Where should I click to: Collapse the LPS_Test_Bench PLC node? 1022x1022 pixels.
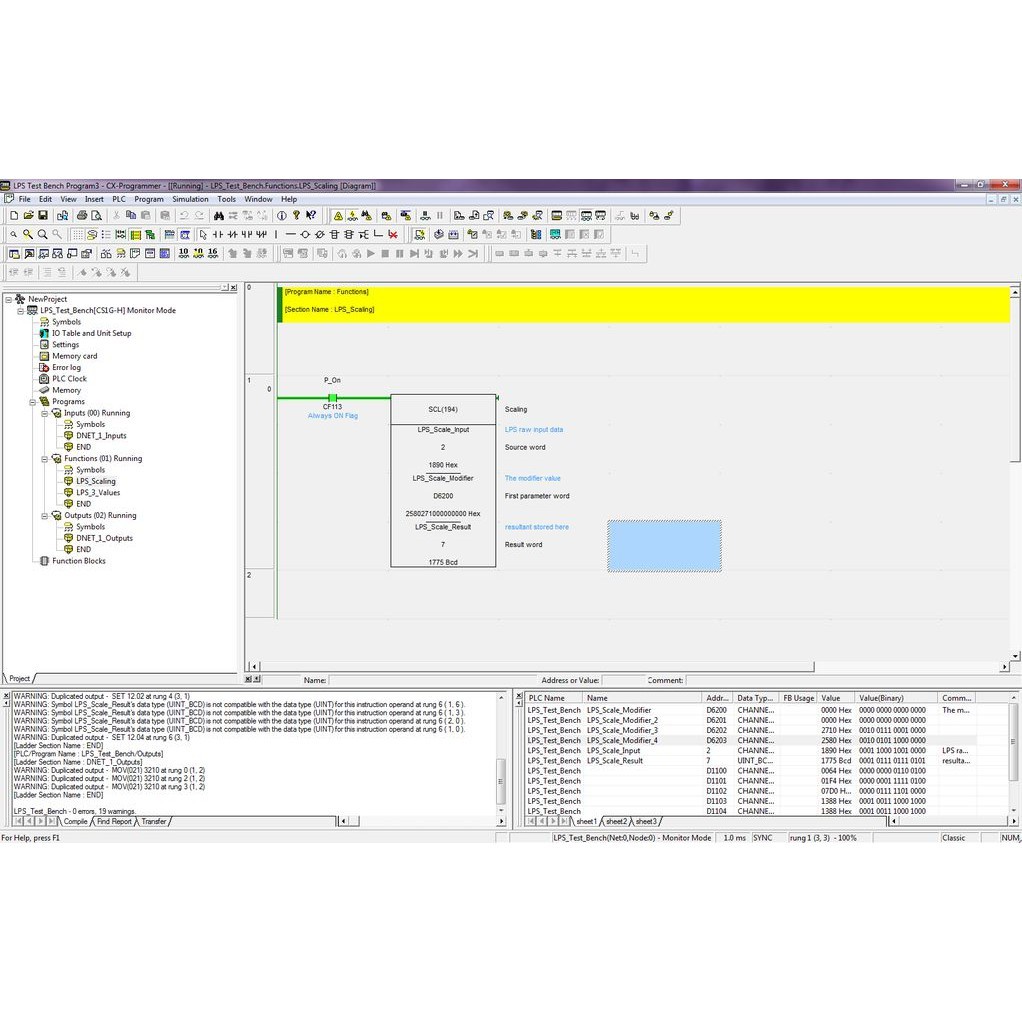point(20,311)
